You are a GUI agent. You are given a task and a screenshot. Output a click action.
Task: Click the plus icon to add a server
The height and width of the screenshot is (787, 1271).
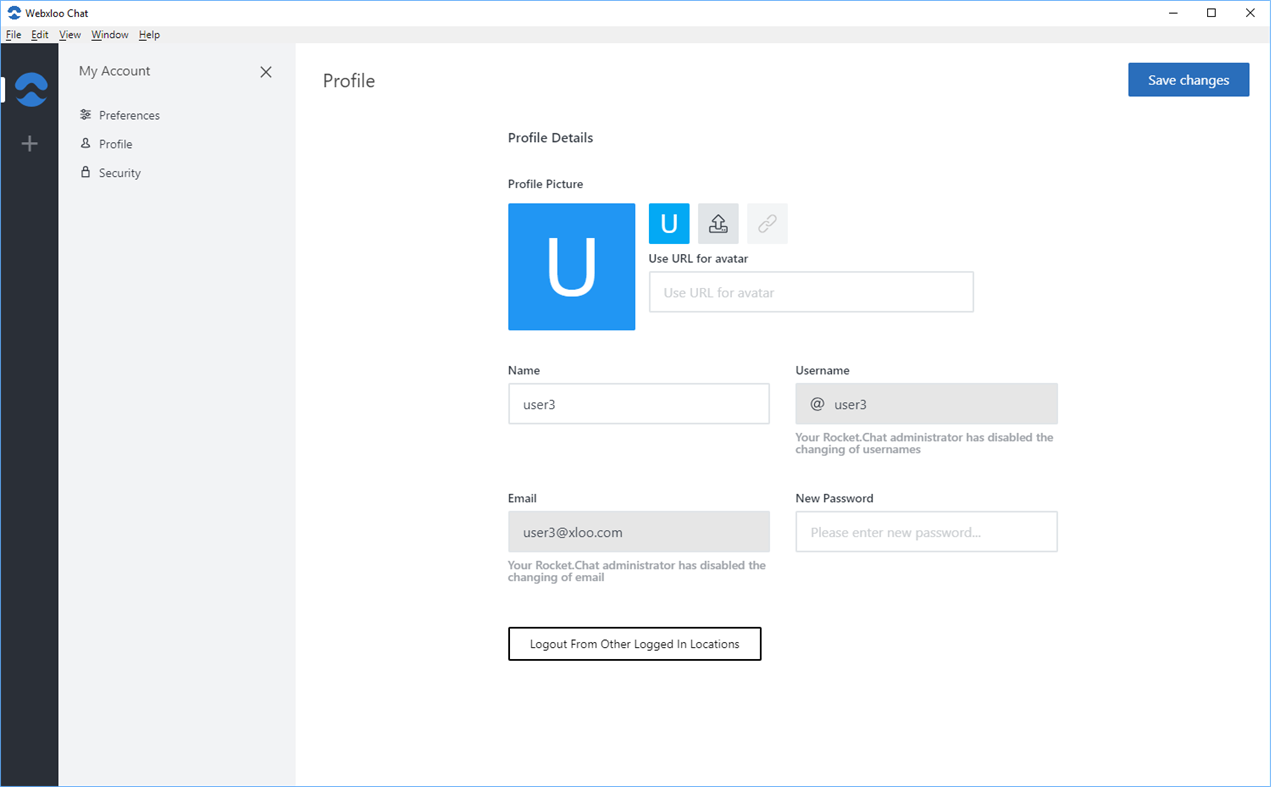point(29,143)
